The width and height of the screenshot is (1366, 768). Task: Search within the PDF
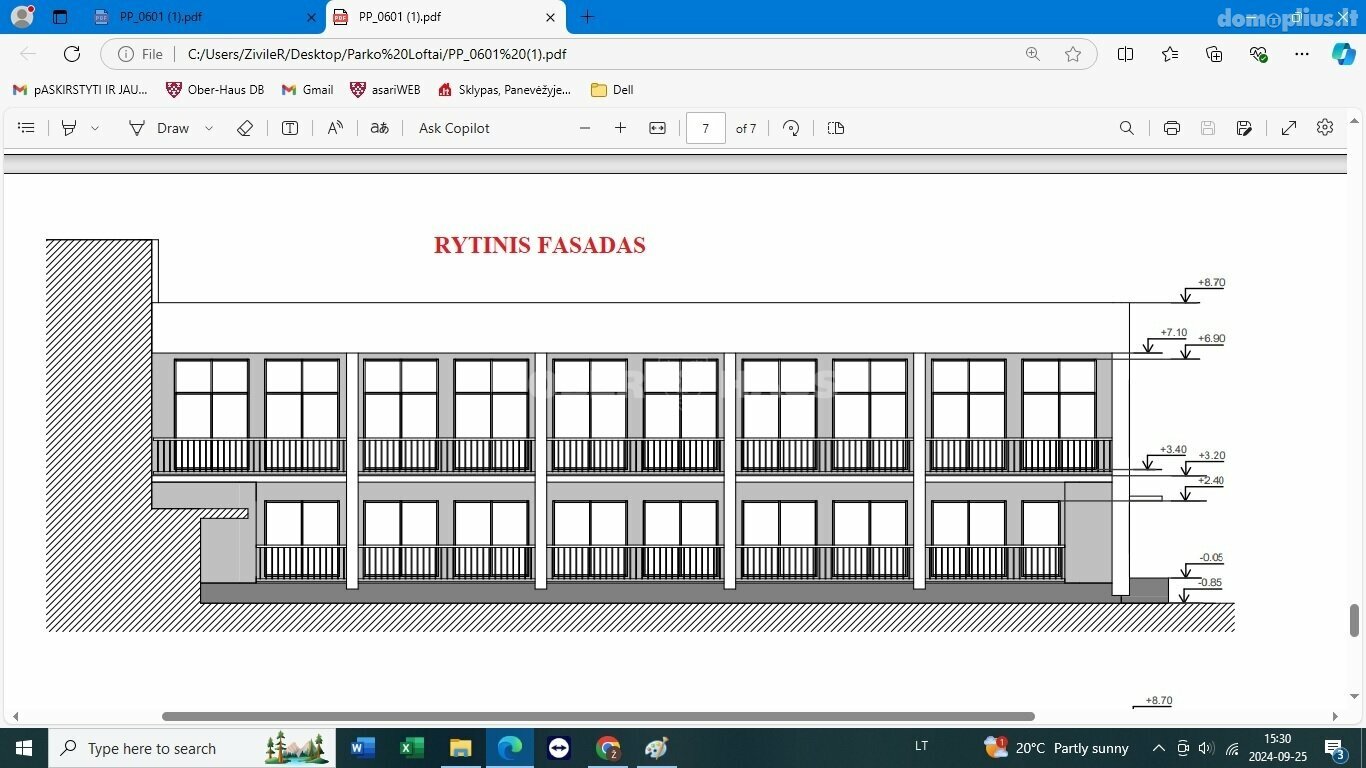1127,128
